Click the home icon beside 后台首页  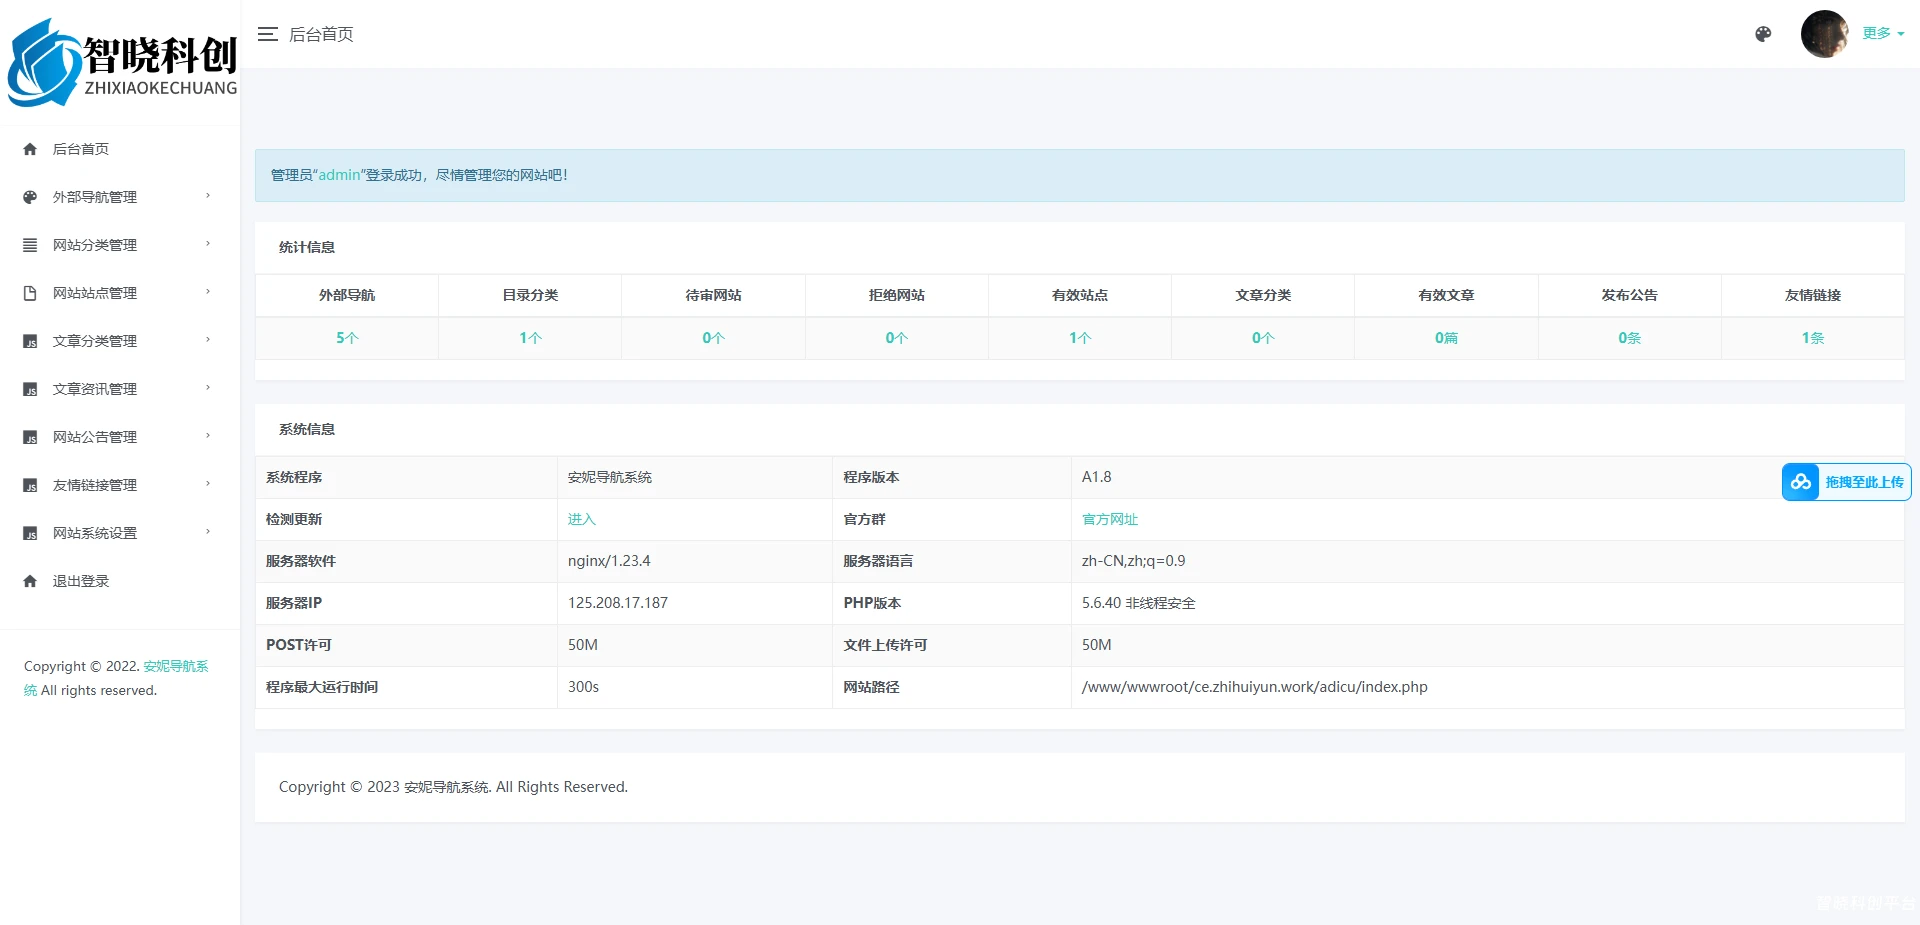coord(30,149)
